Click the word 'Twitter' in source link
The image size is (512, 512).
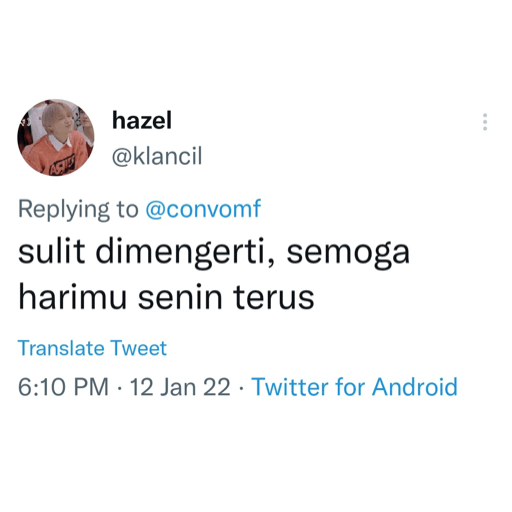(290, 387)
